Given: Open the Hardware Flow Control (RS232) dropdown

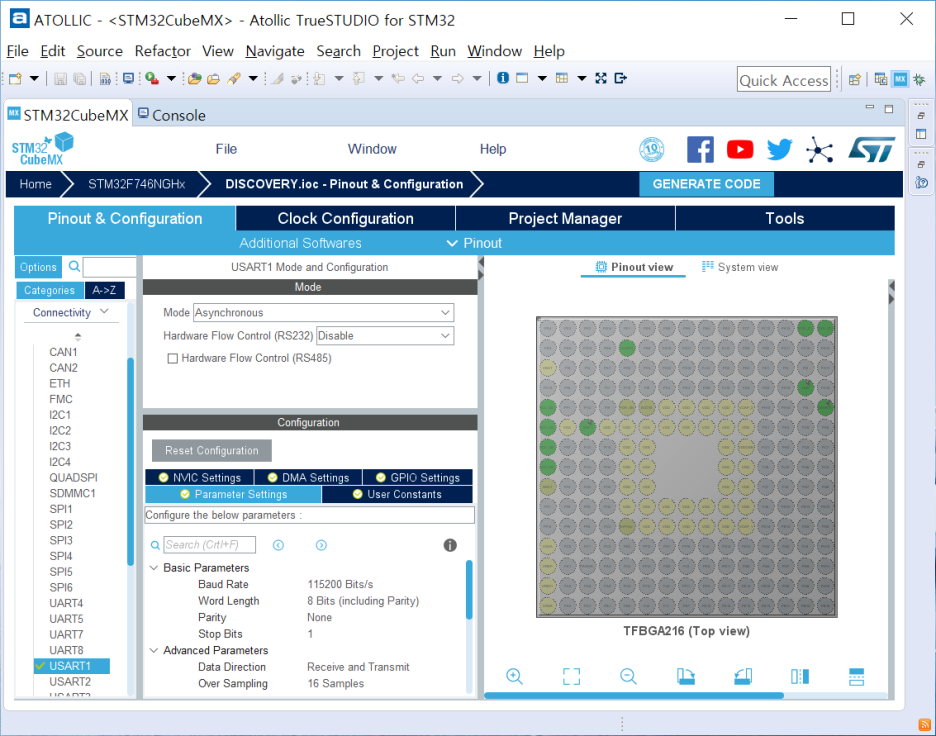Looking at the screenshot, I should (384, 335).
